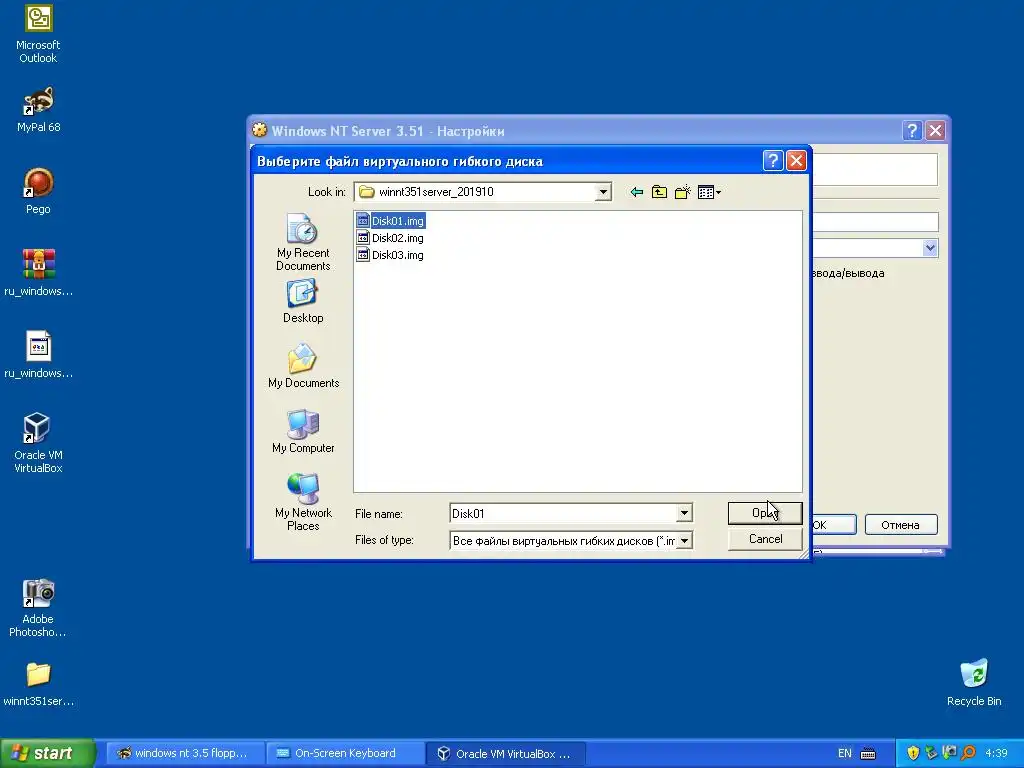Image resolution: width=1024 pixels, height=768 pixels.
Task: Switch to On-Screen Keyboard taskbar item
Action: coord(344,754)
